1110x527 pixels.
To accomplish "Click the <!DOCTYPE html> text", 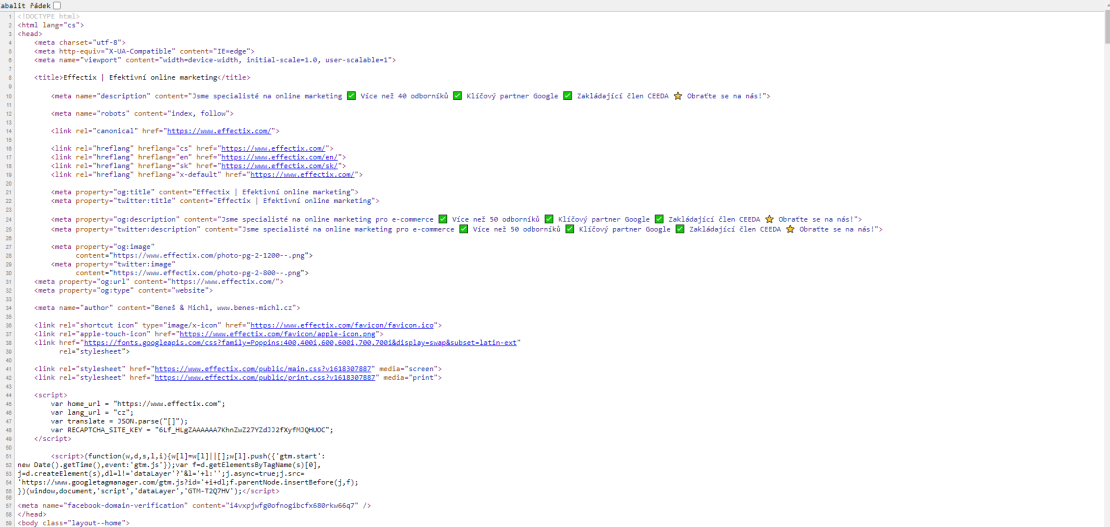I will (x=49, y=16).
